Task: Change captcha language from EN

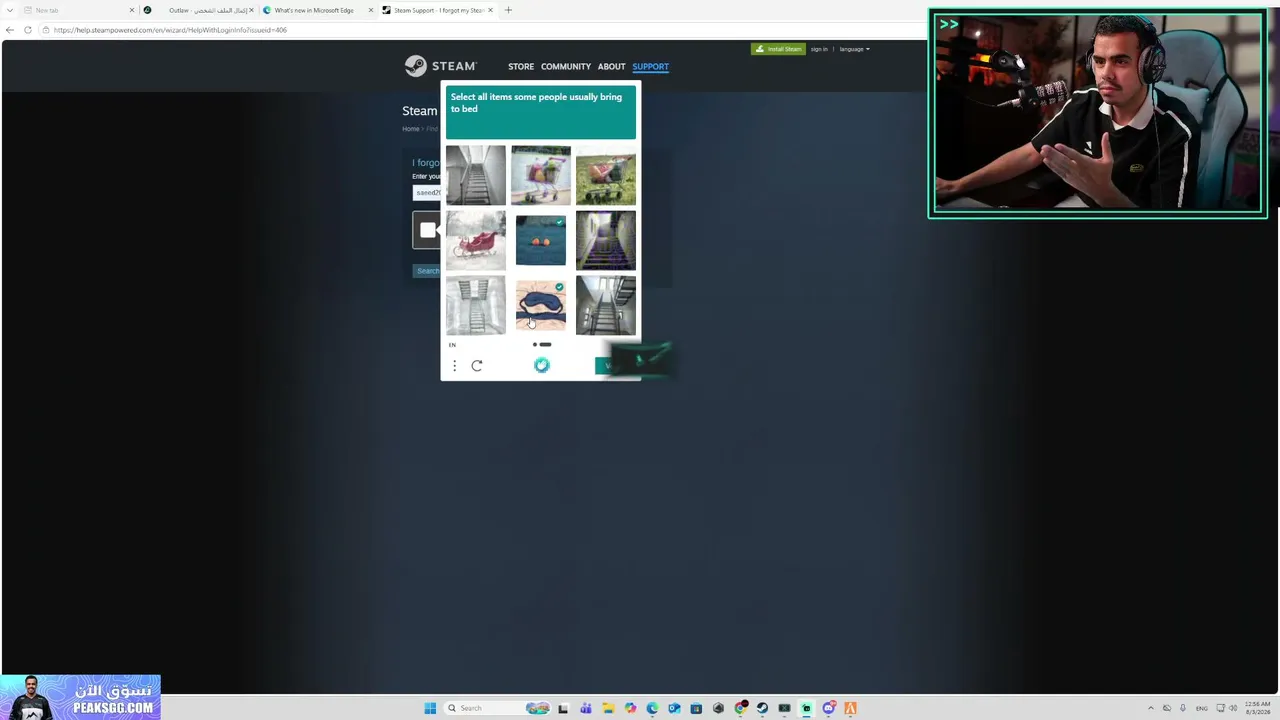Action: (452, 345)
